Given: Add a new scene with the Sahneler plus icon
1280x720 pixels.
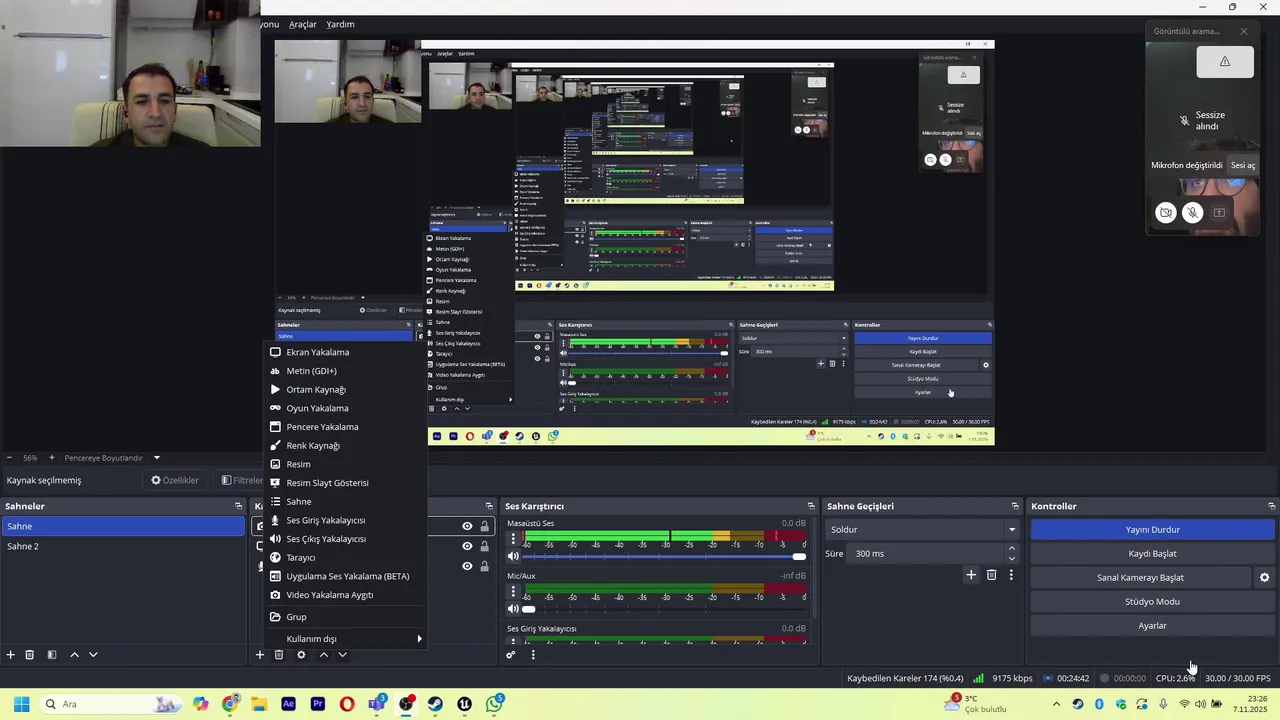Looking at the screenshot, I should (x=11, y=655).
